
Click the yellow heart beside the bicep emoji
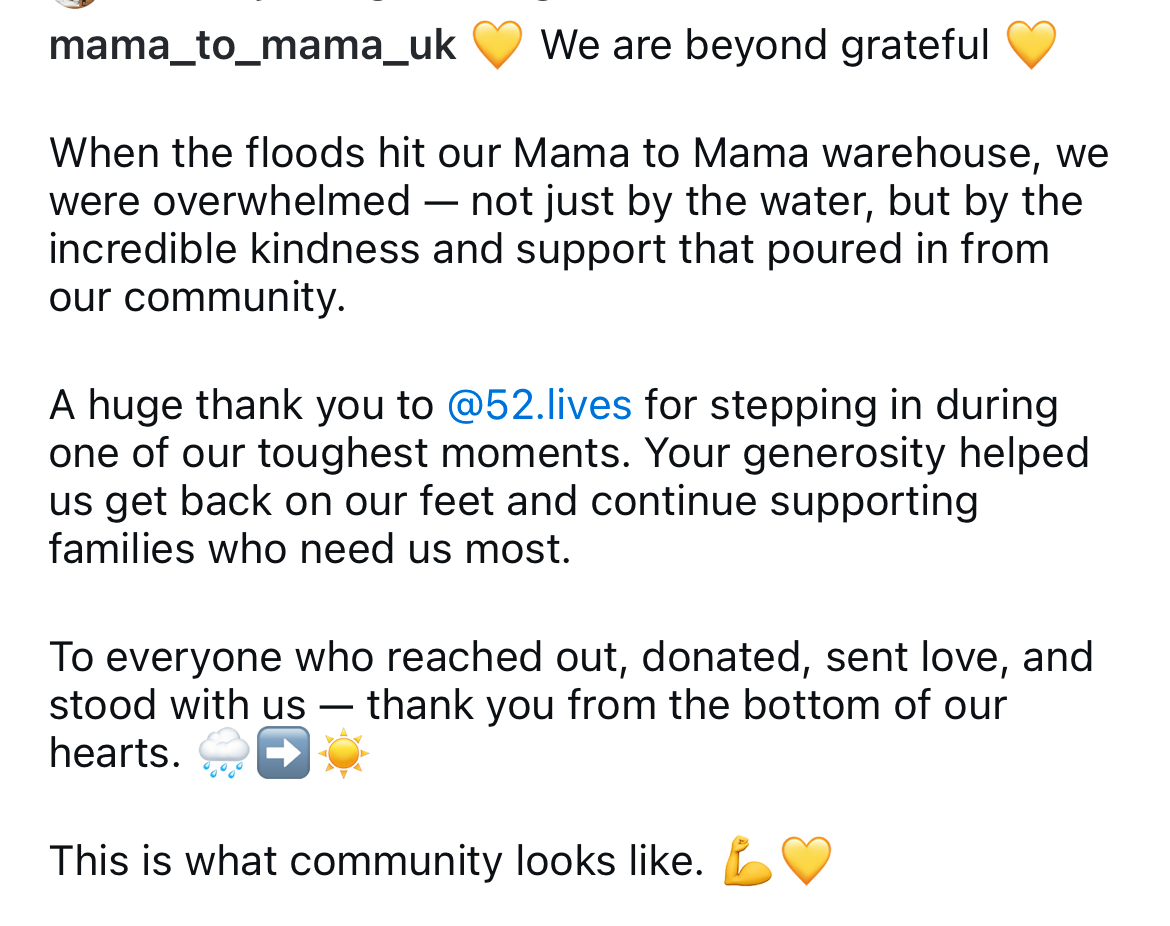pyautogui.click(x=807, y=861)
